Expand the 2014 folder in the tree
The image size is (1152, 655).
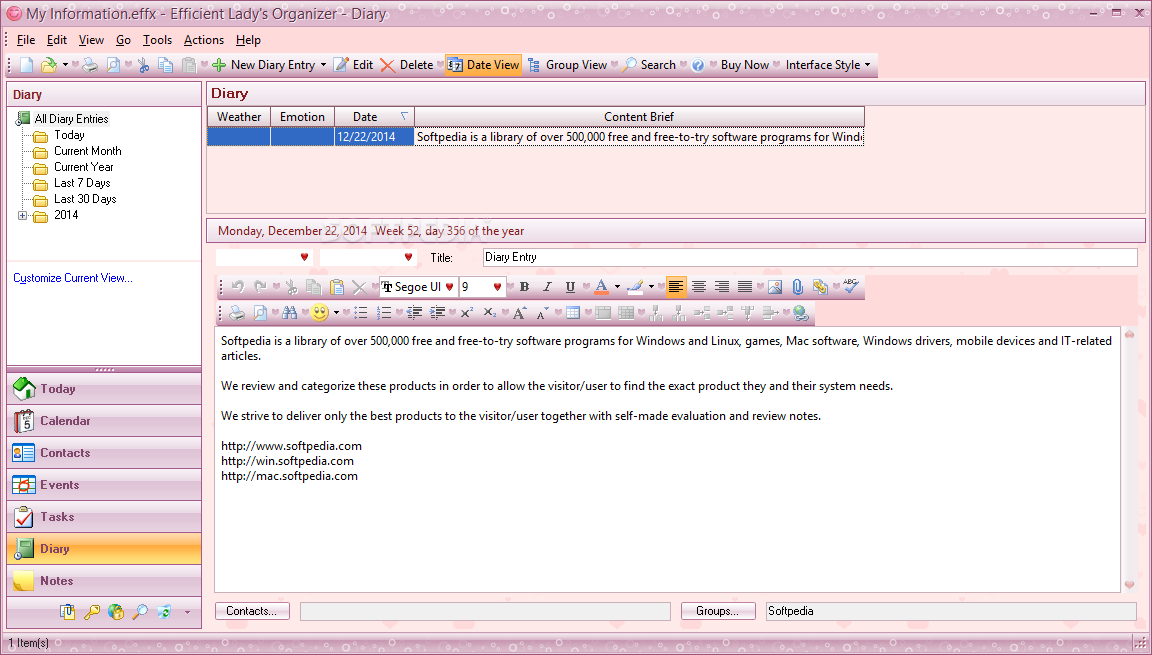click(x=23, y=215)
